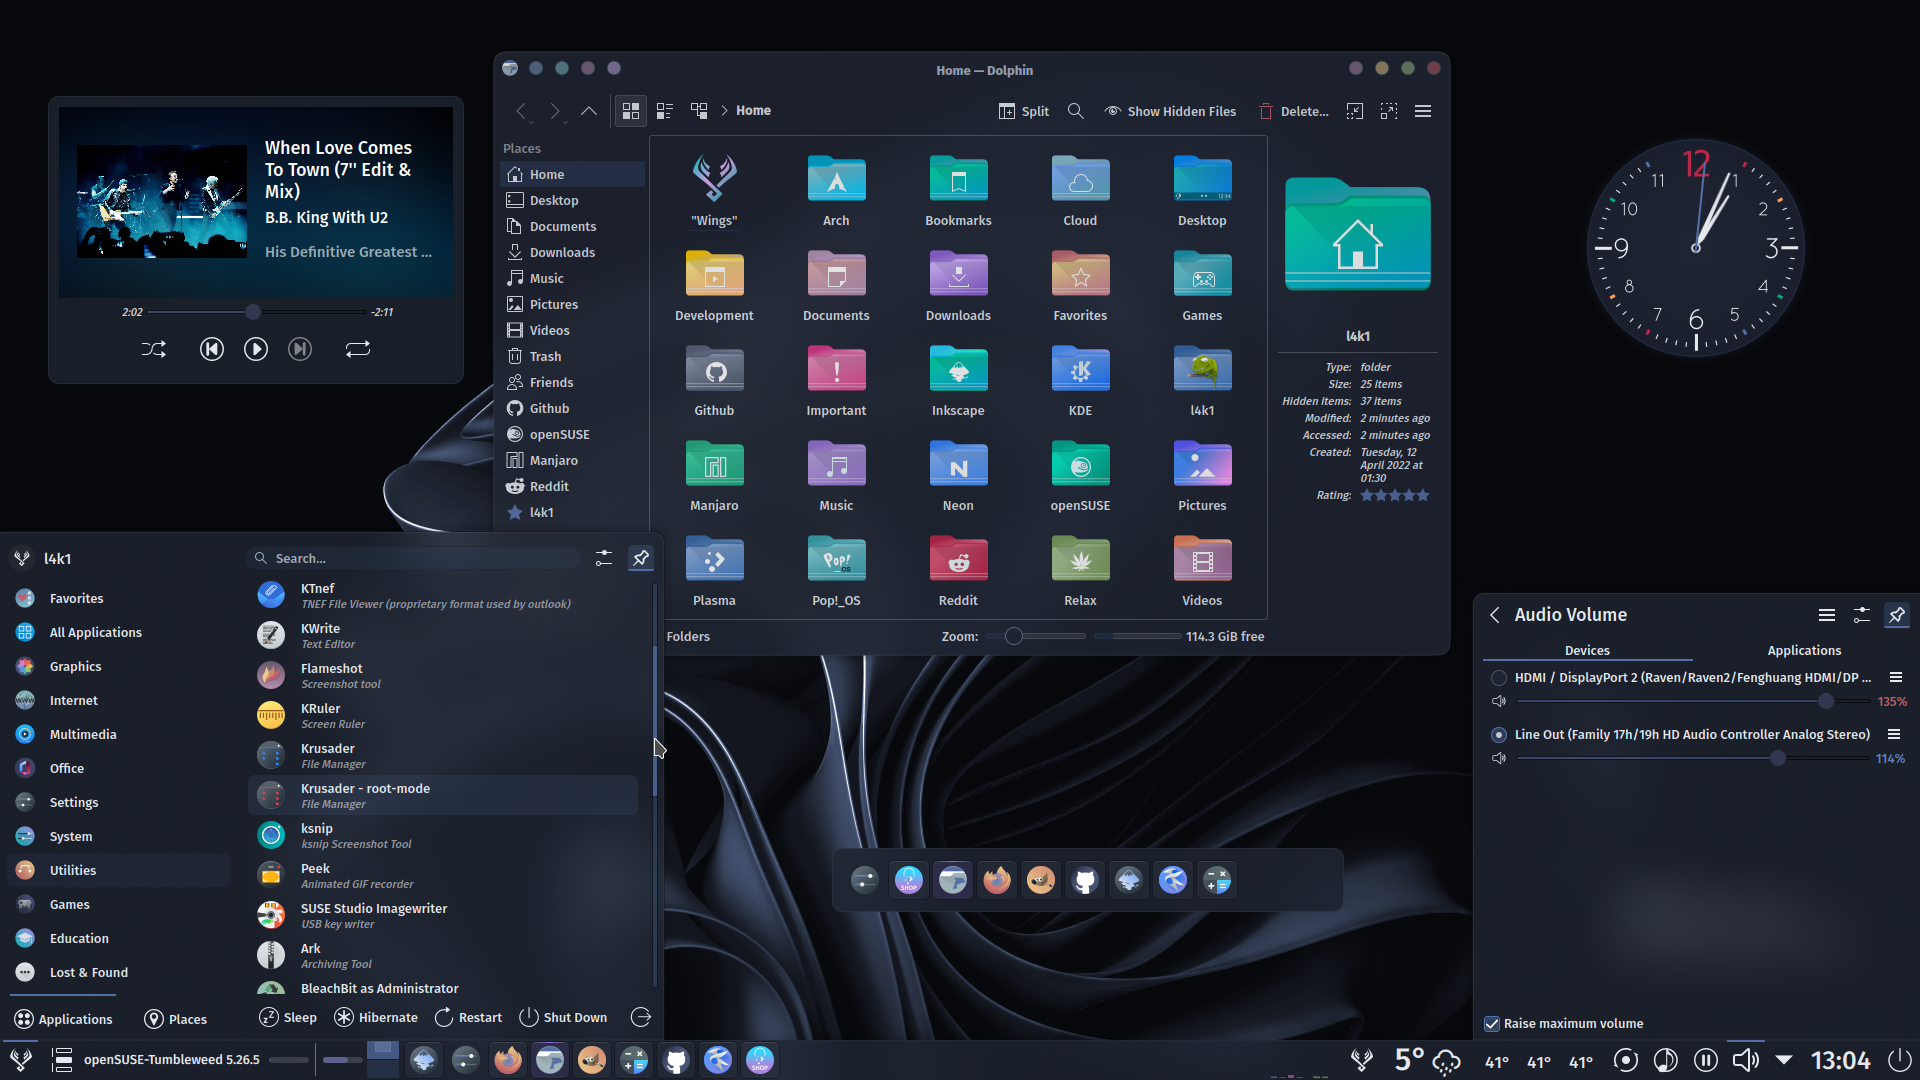Click Split in Dolphin toolbar

click(x=1024, y=111)
